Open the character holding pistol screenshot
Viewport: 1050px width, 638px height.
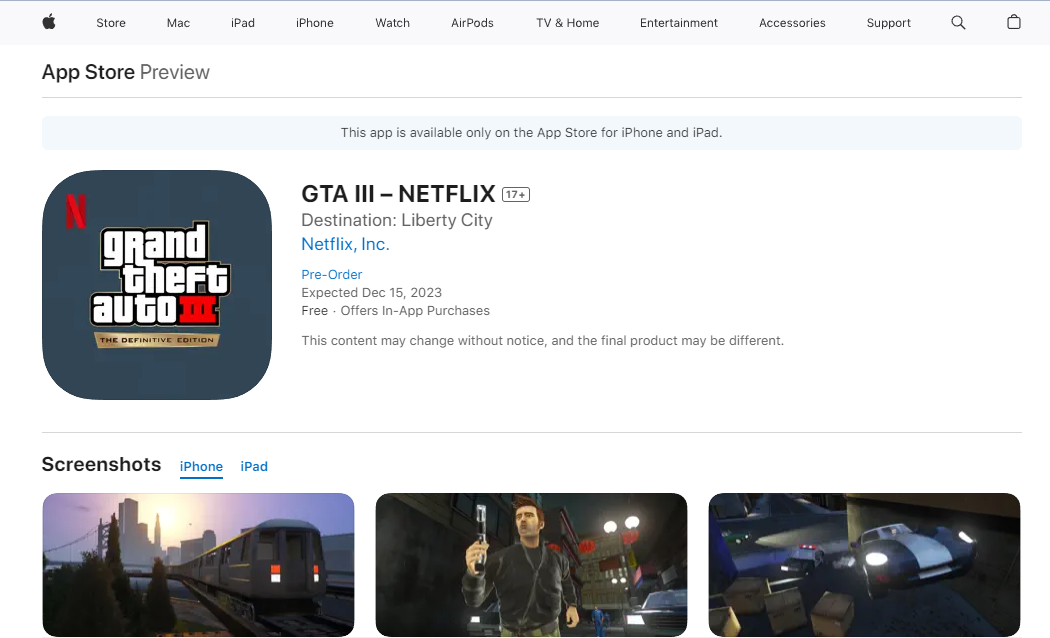coord(531,564)
